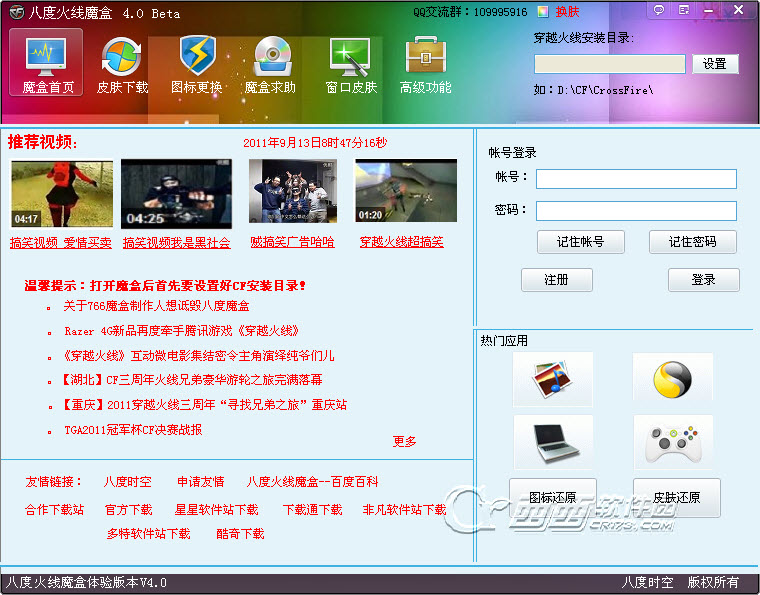Click 记住密码 button
This screenshot has height=595, width=760.
(693, 242)
